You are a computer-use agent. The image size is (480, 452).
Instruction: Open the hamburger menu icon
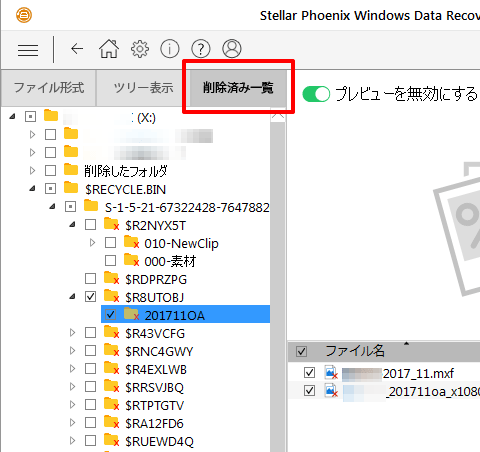(x=28, y=50)
